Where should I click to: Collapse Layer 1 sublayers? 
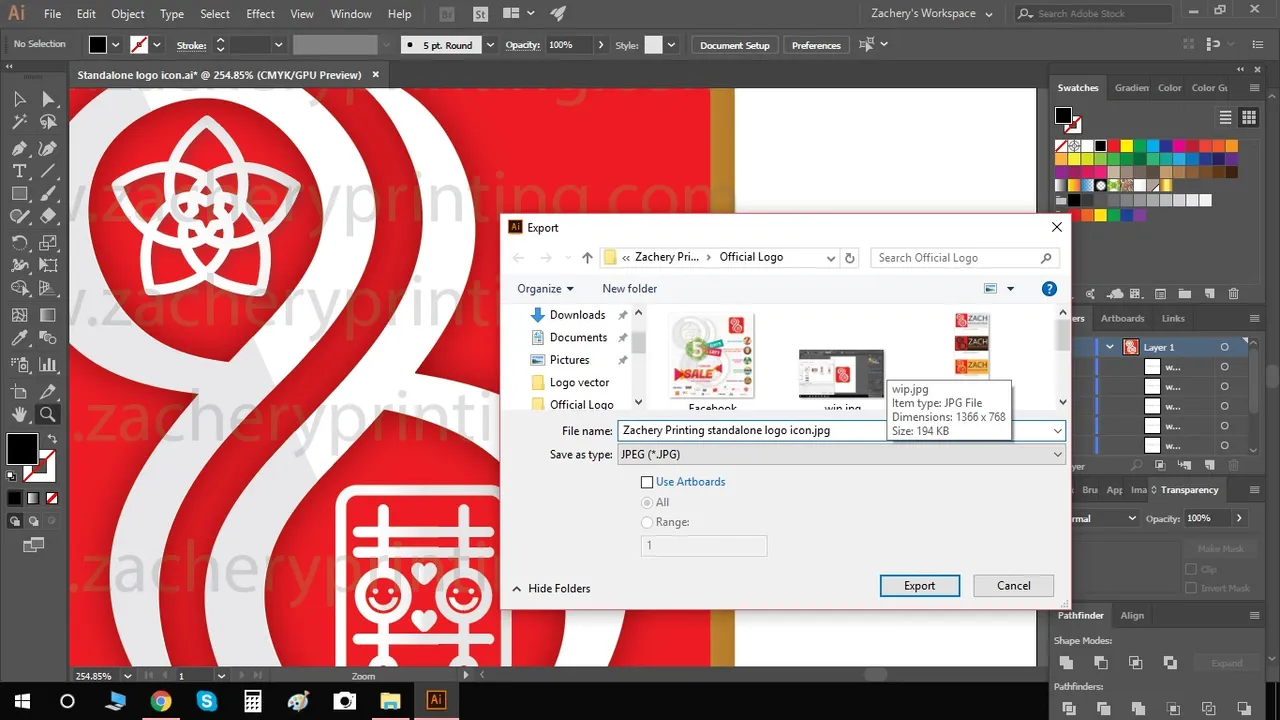tap(1109, 347)
